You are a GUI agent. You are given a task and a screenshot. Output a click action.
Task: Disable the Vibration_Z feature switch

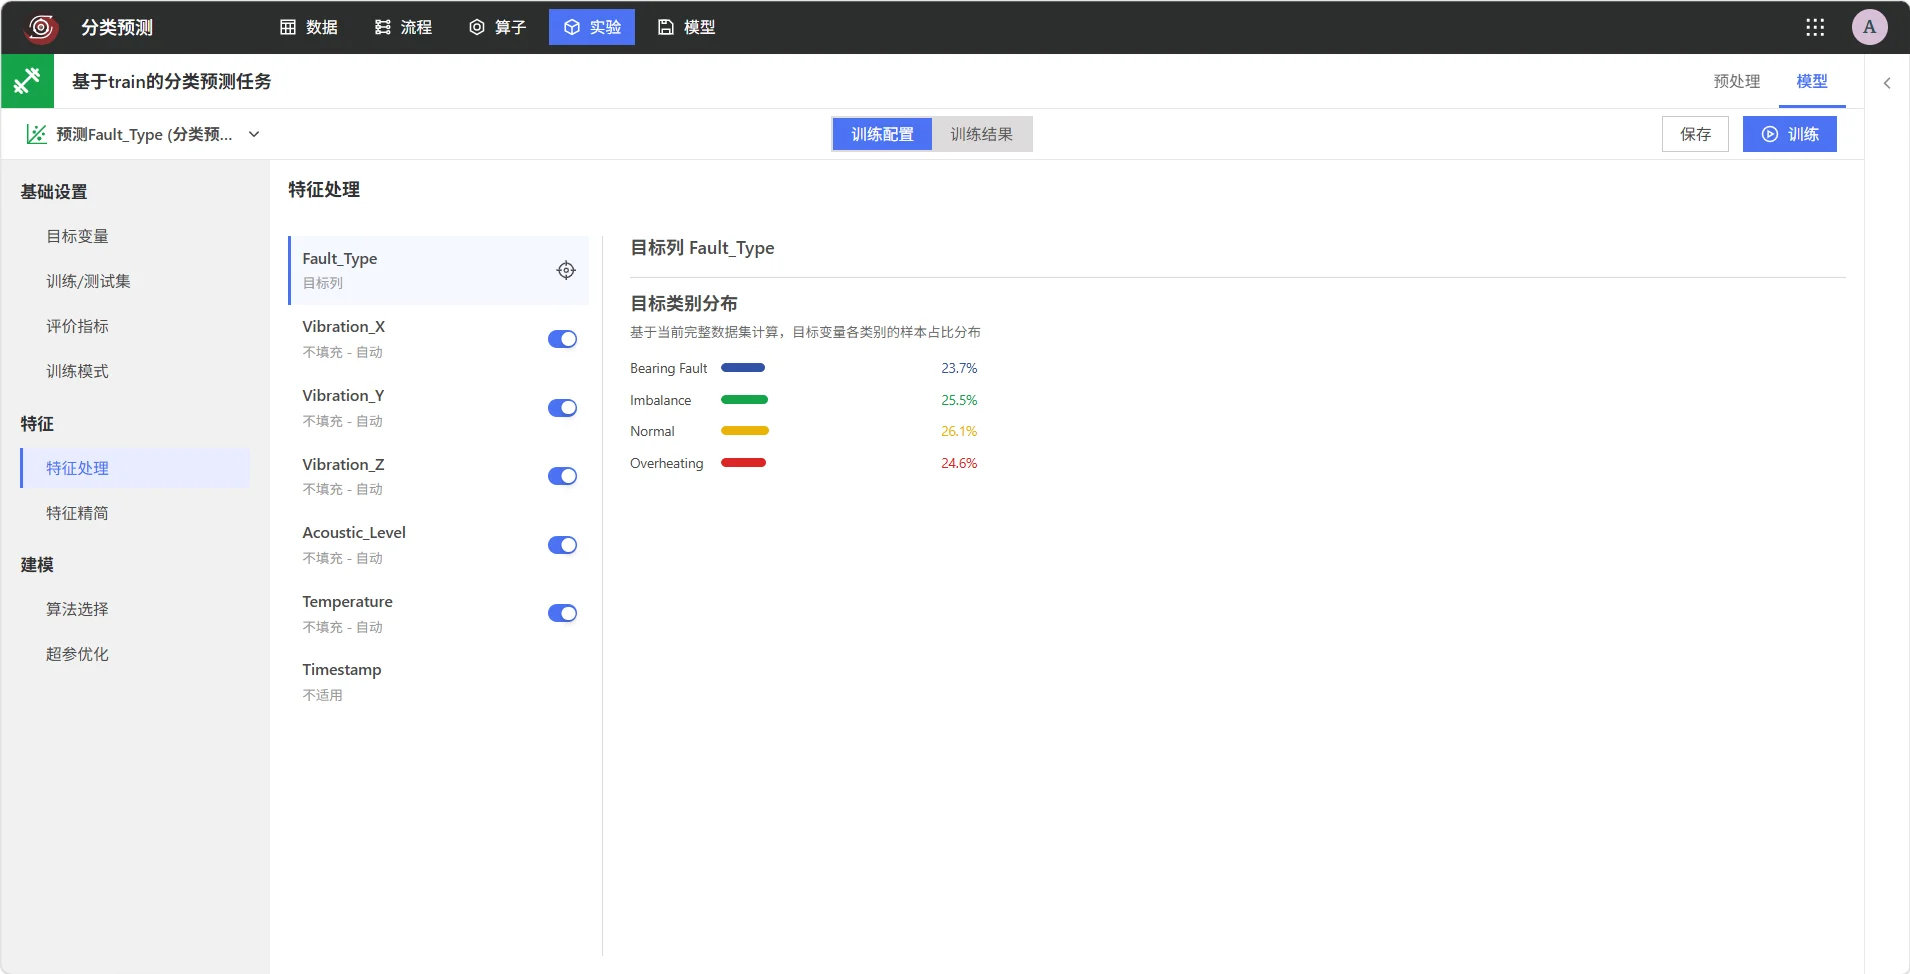click(x=562, y=476)
